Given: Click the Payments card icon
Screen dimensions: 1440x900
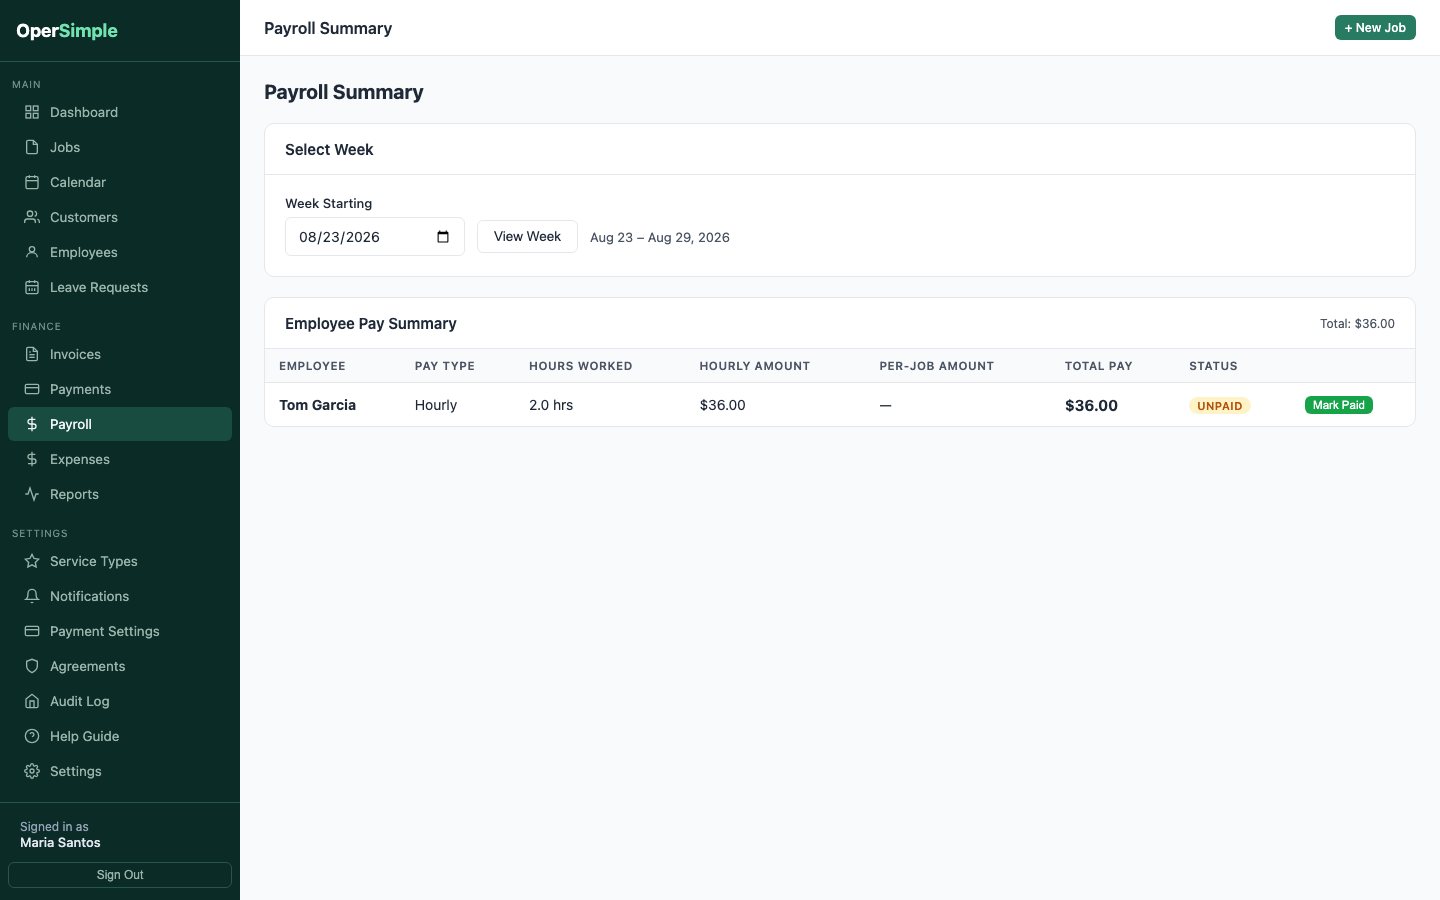Looking at the screenshot, I should 32,389.
